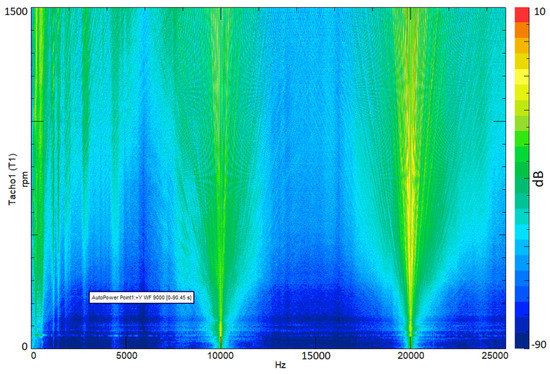Click the 5000 tick label on x-axis
The height and width of the screenshot is (374, 550).
[x=127, y=356]
